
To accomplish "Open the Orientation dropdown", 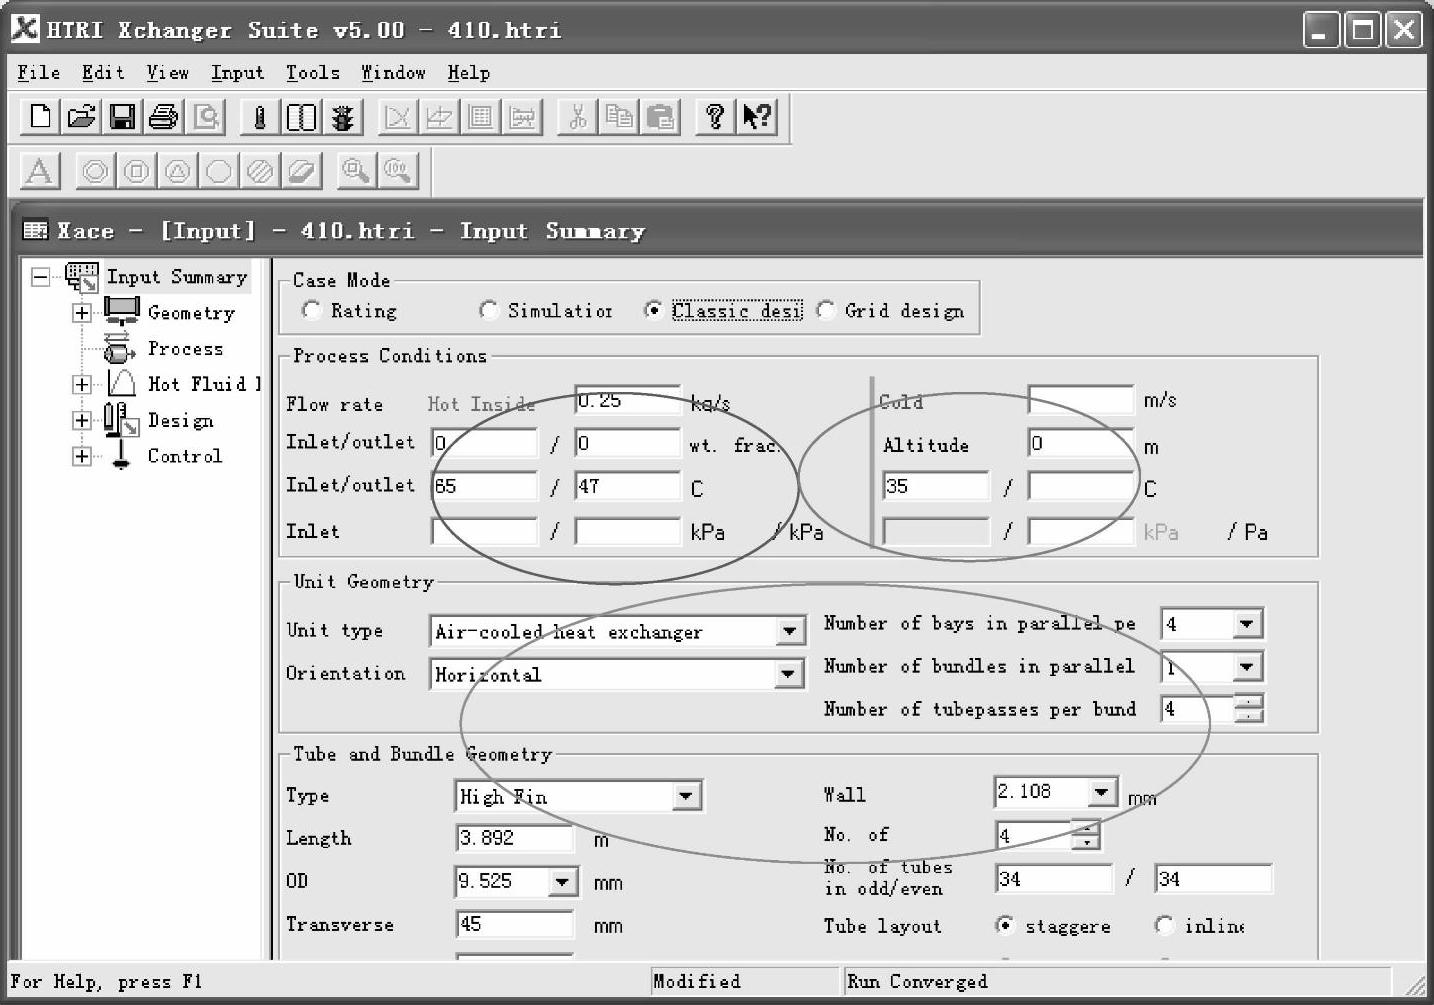I will coord(789,674).
